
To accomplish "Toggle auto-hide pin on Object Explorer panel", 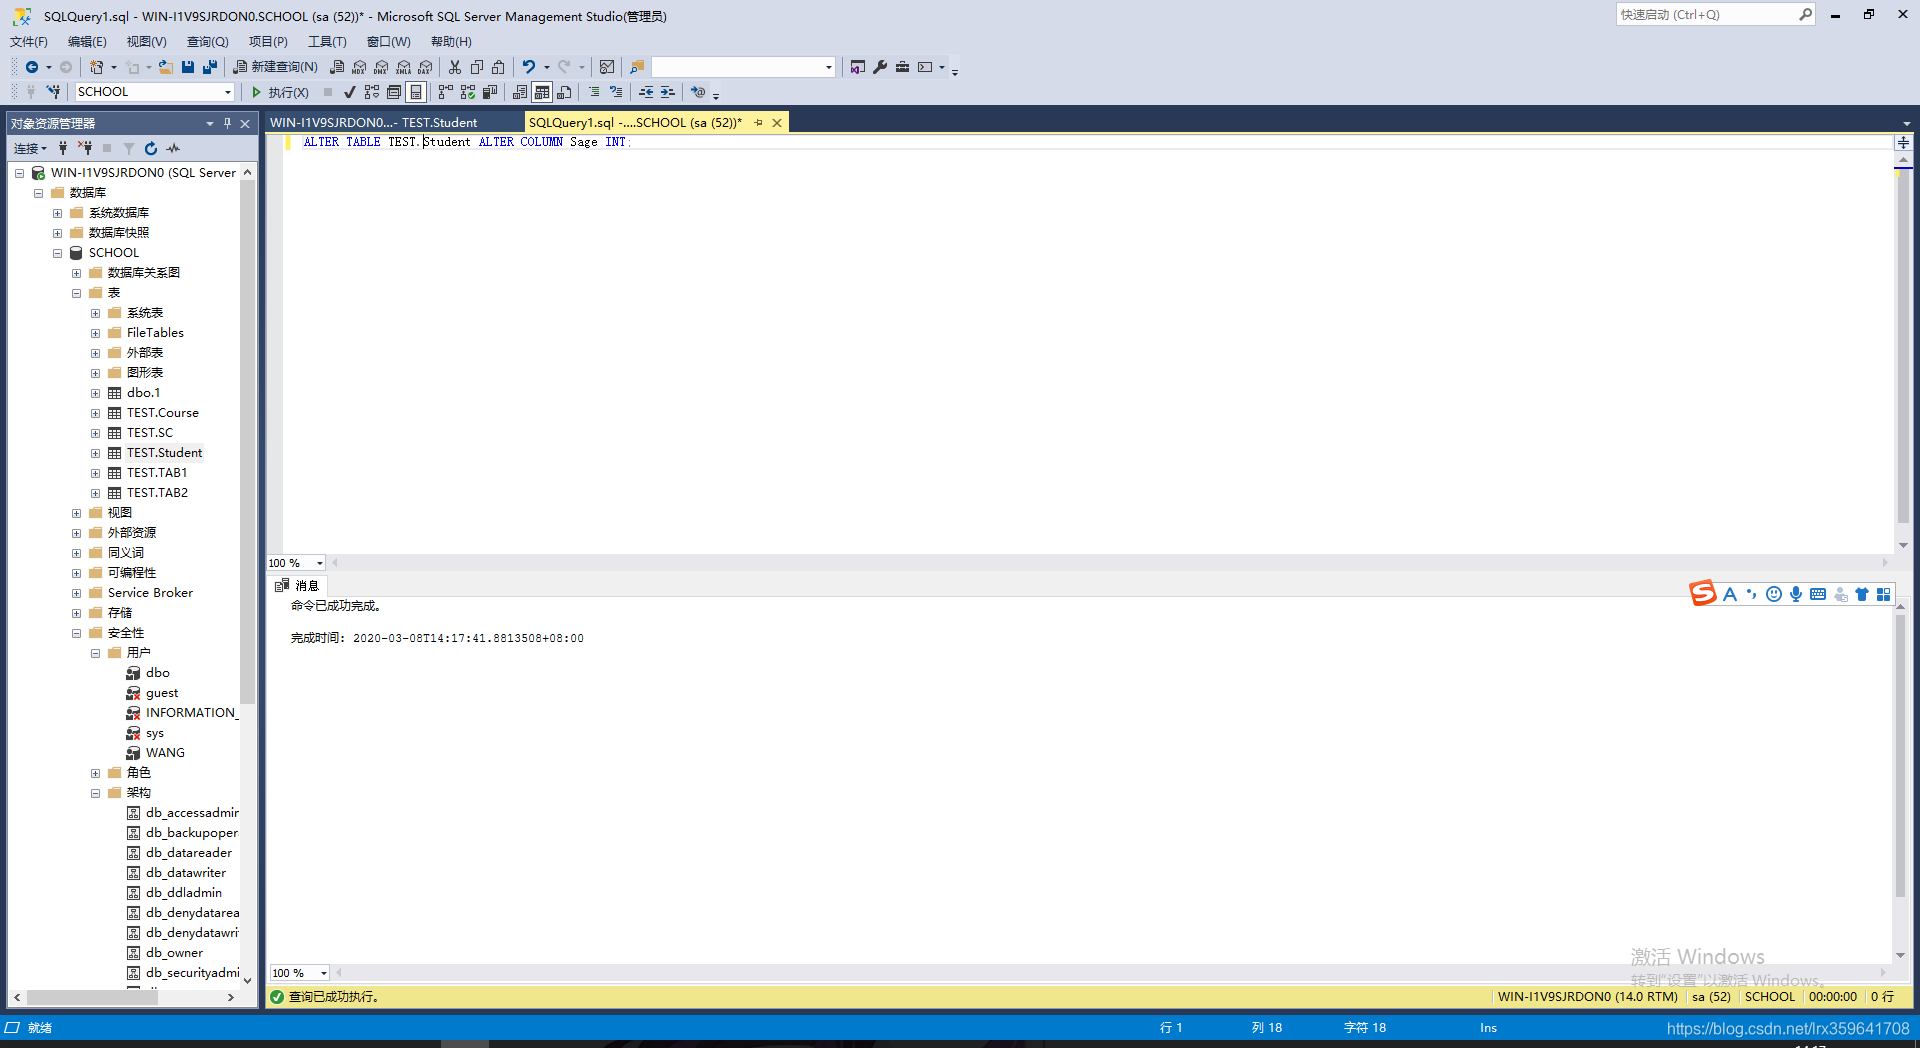I will (x=227, y=123).
